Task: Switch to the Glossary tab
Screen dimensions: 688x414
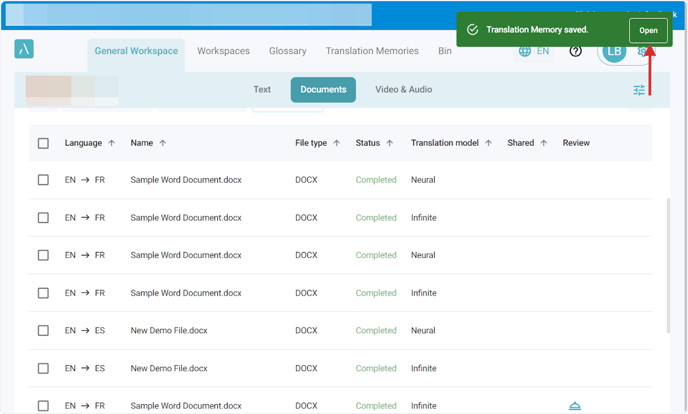Action: click(287, 51)
